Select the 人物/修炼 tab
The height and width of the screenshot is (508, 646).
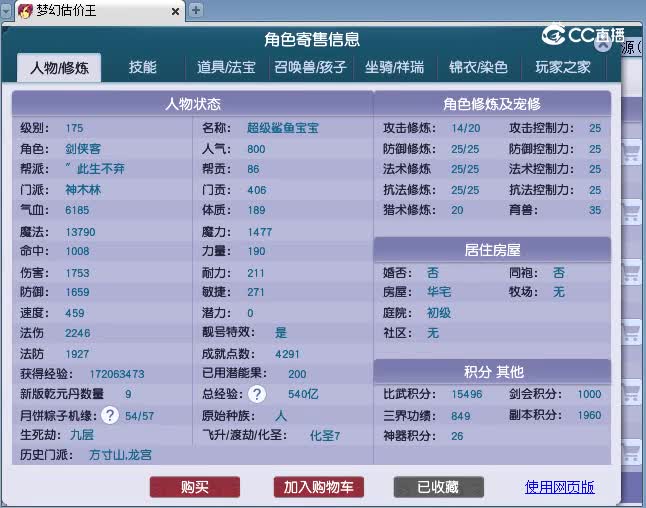(59, 68)
